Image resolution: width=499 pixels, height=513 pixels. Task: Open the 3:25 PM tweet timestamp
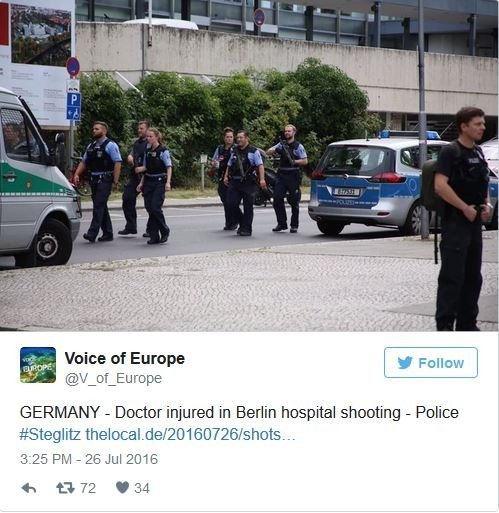89,459
